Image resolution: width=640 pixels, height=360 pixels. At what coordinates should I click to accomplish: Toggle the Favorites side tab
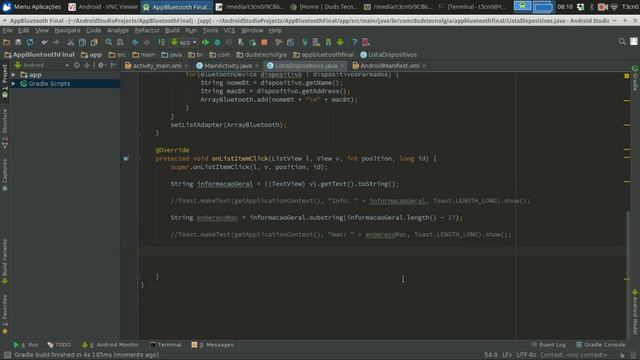click(x=5, y=314)
